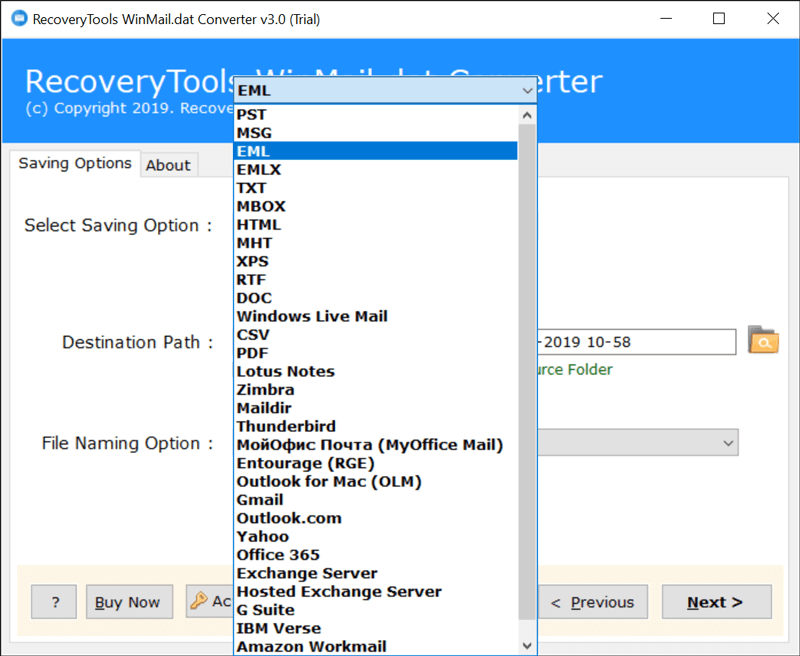
Task: Choose Maildir saving option
Action: 376,408
